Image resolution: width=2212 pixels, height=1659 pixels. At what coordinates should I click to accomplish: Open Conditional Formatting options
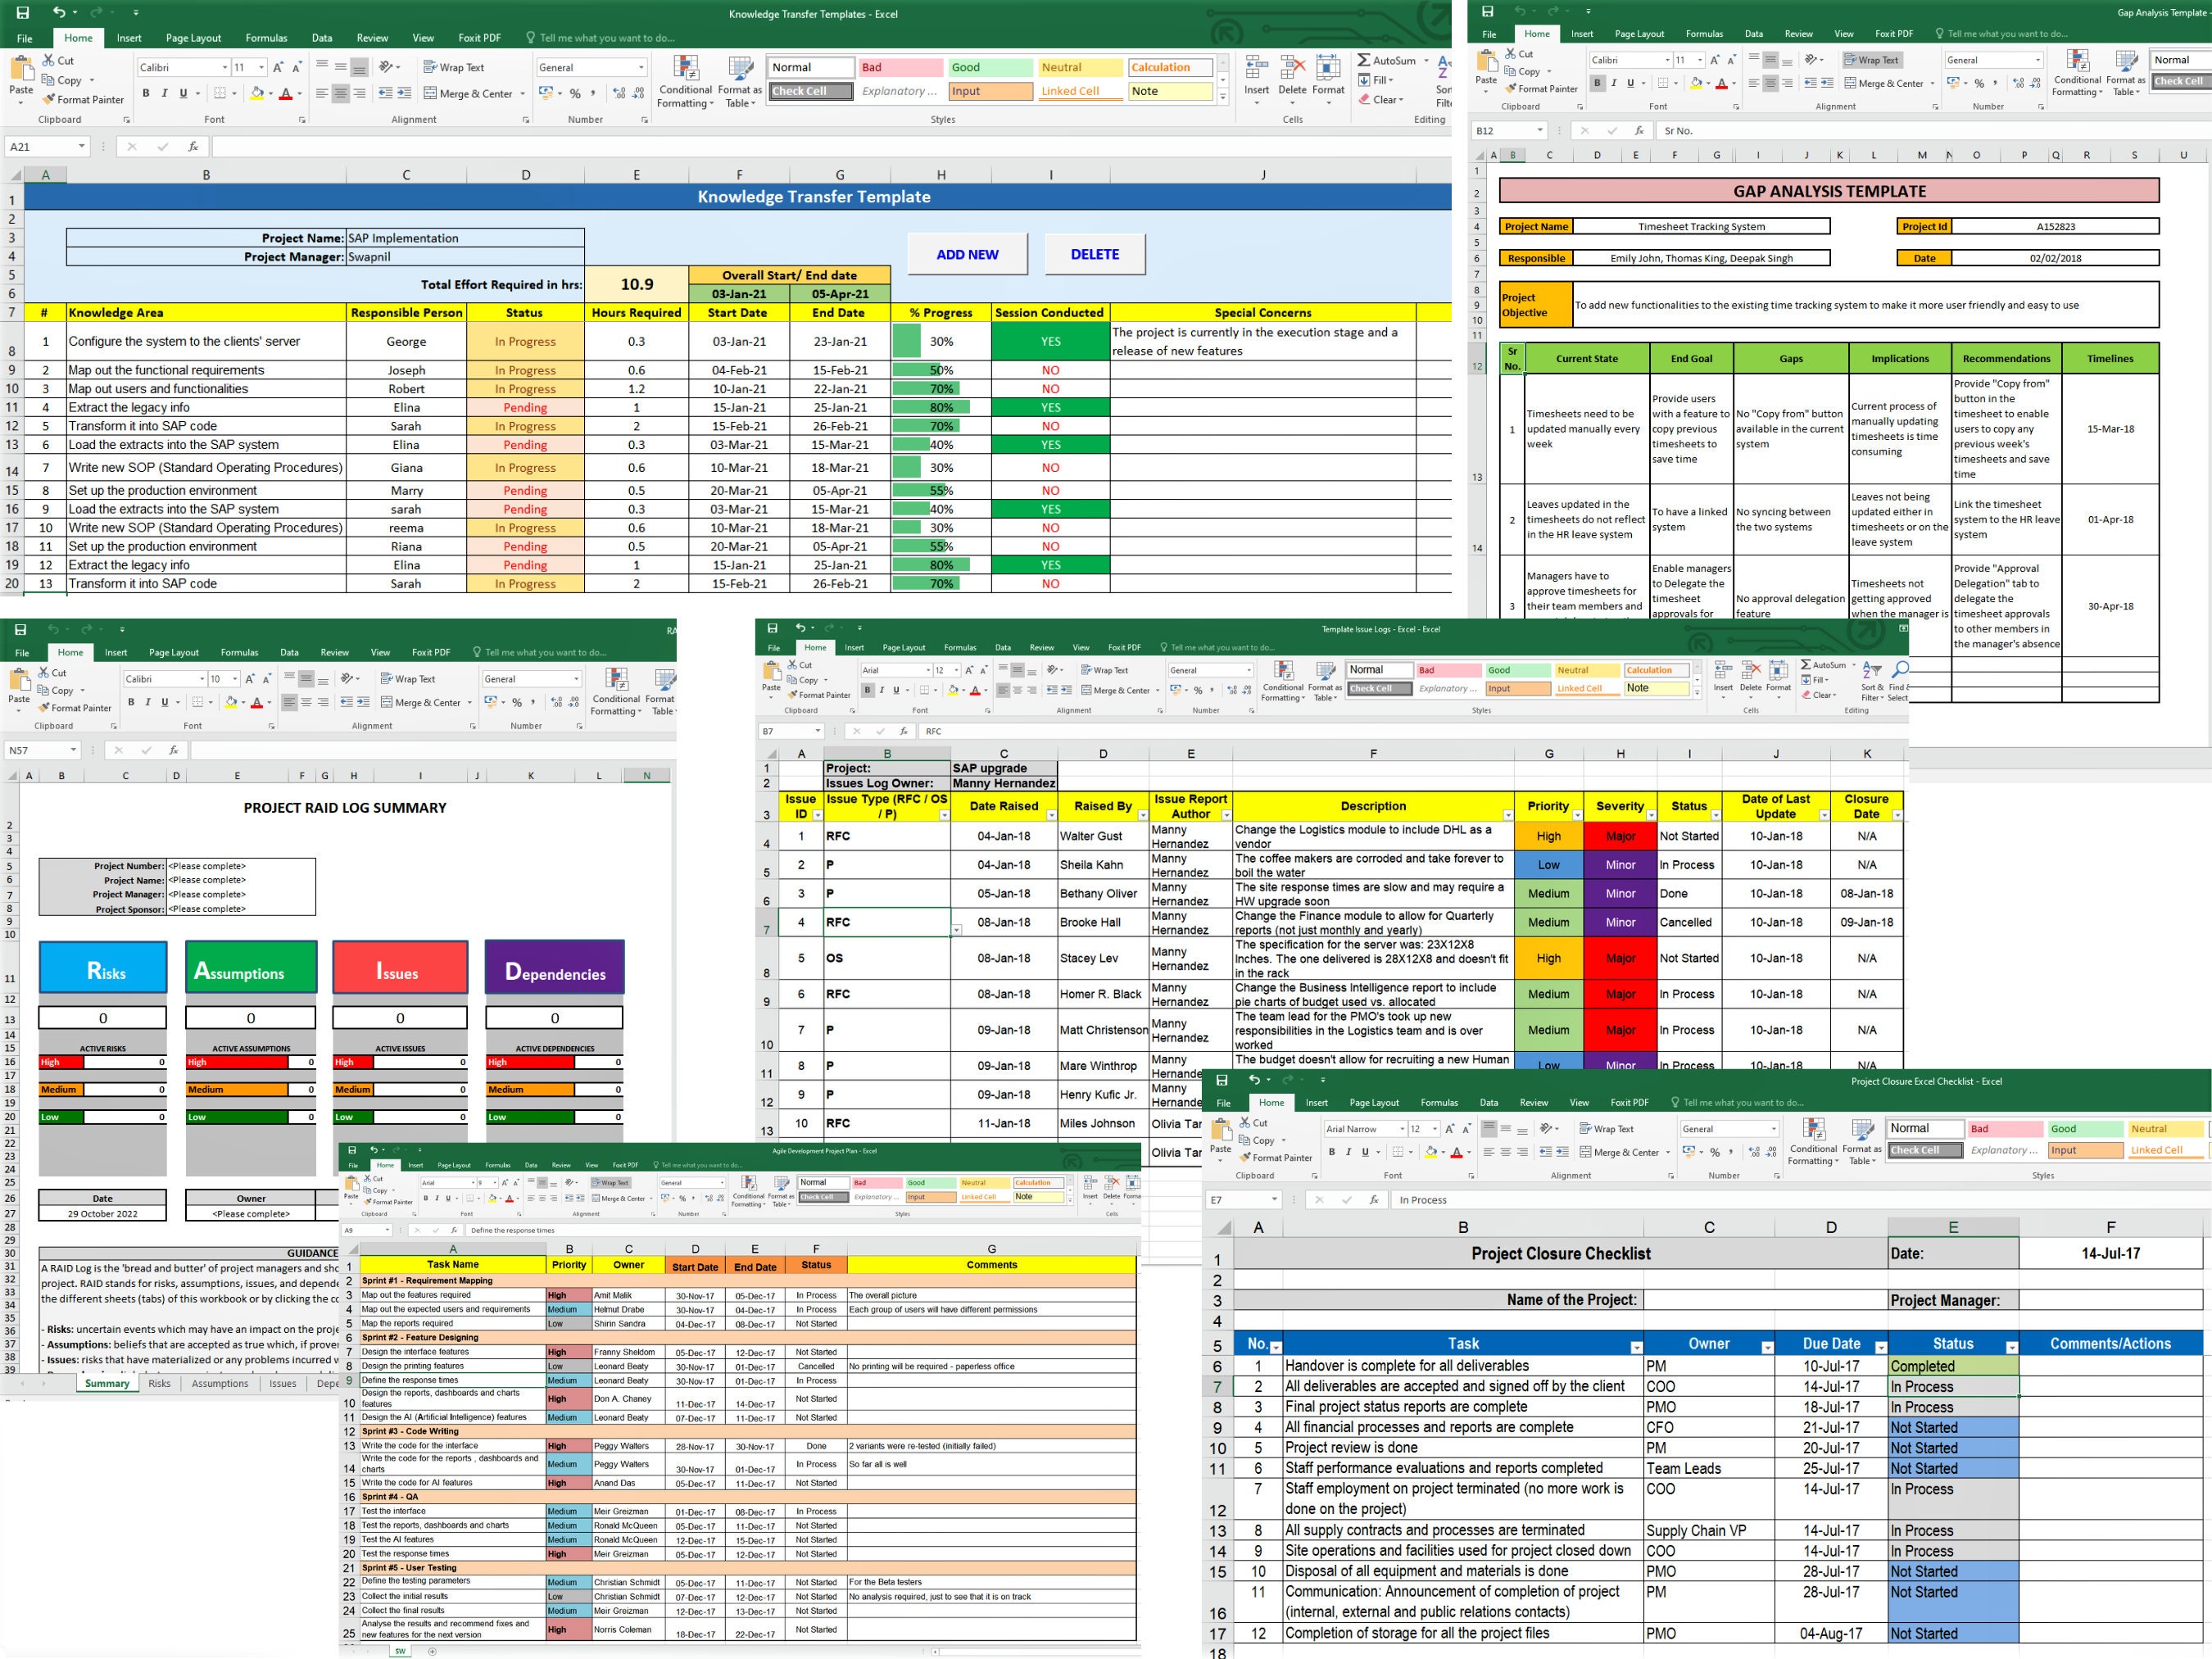pos(686,84)
